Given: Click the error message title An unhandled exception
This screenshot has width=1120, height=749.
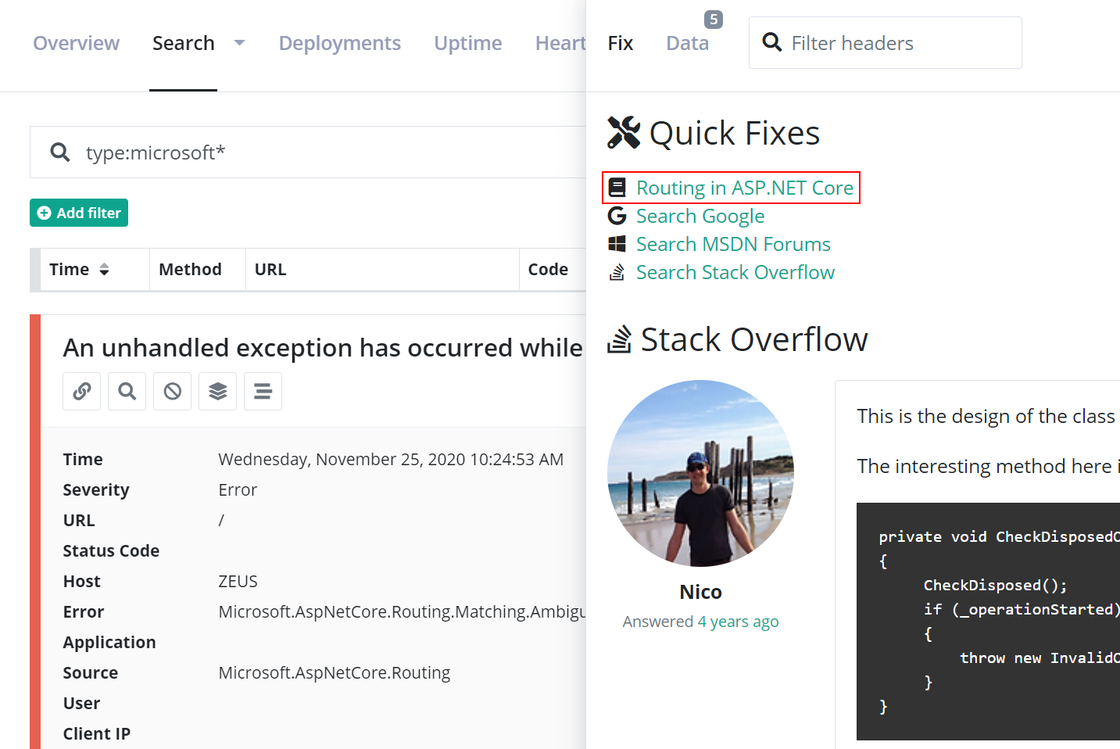Looking at the screenshot, I should pos(323,348).
